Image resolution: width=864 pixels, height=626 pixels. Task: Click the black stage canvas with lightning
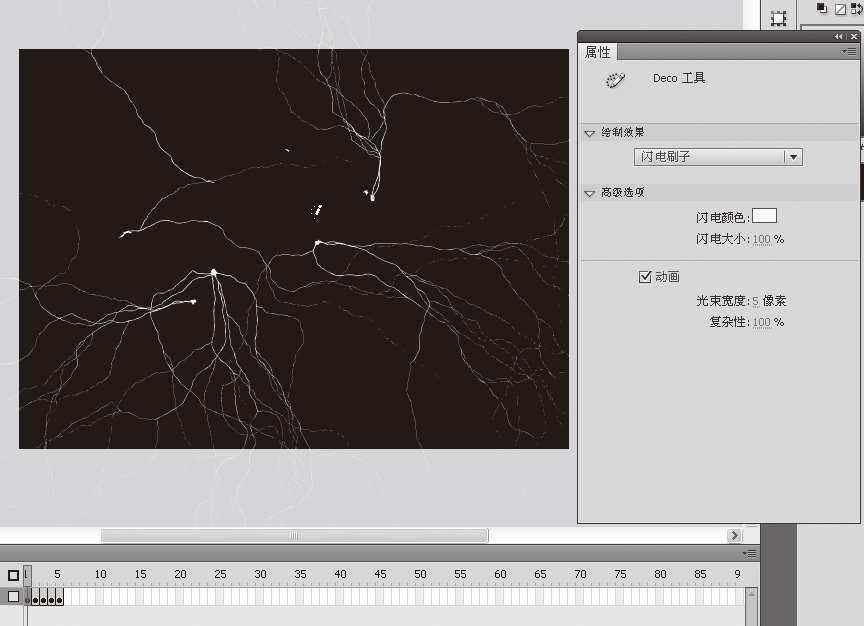coord(294,249)
